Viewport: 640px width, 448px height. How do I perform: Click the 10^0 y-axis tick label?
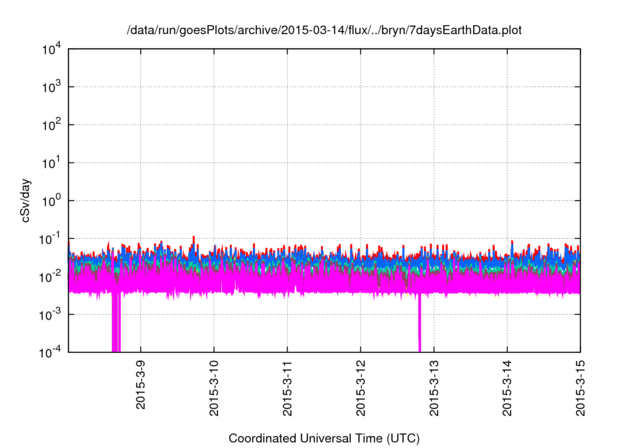tap(51, 201)
